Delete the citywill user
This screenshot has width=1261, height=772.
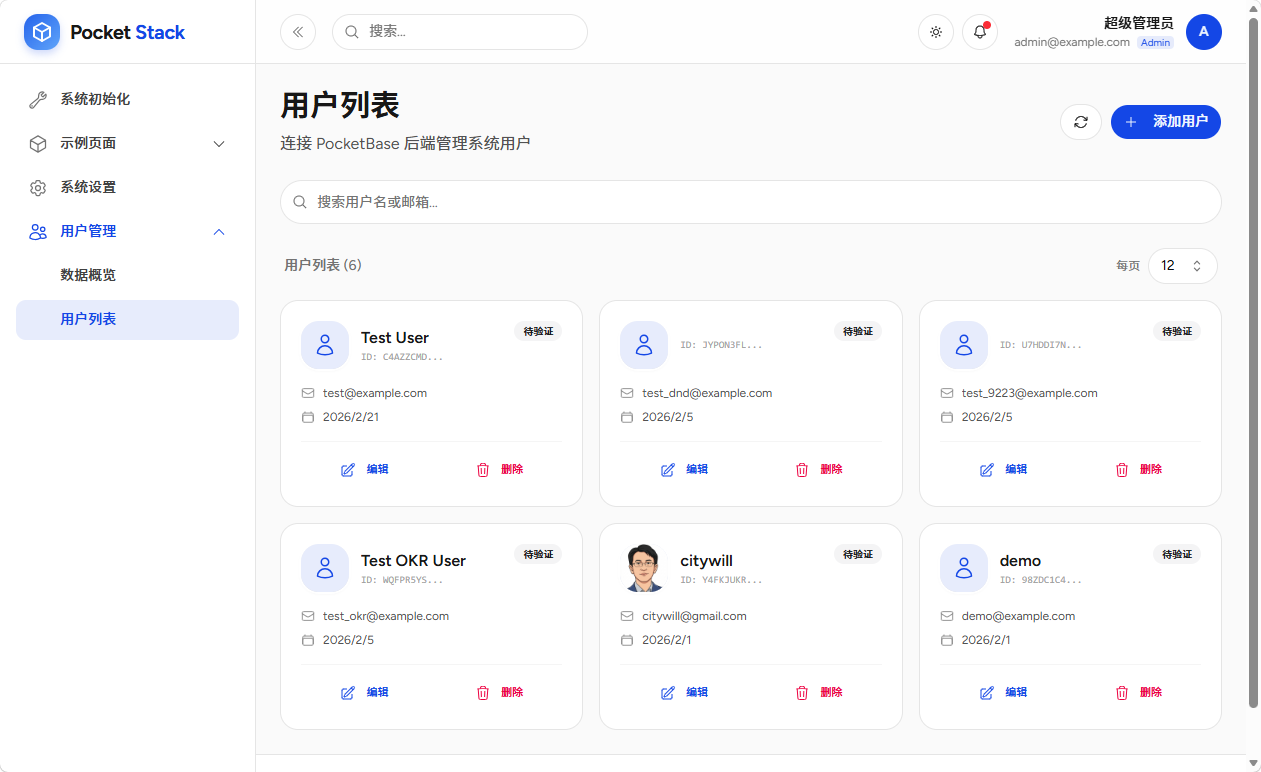tap(818, 692)
